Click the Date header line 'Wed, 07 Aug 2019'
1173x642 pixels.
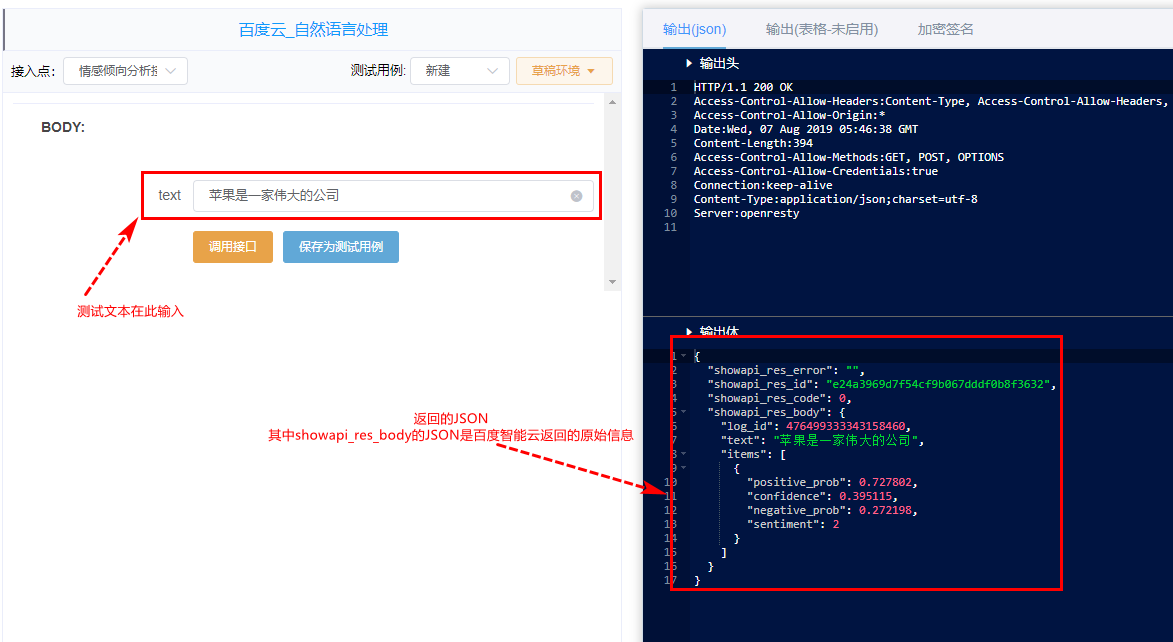806,129
